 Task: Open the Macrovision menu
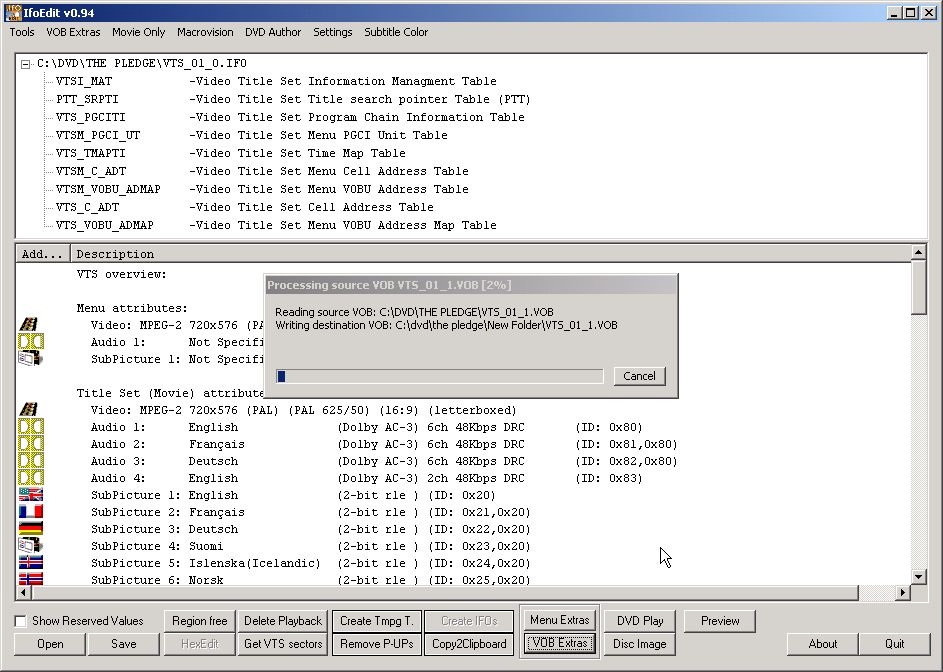pyautogui.click(x=205, y=32)
